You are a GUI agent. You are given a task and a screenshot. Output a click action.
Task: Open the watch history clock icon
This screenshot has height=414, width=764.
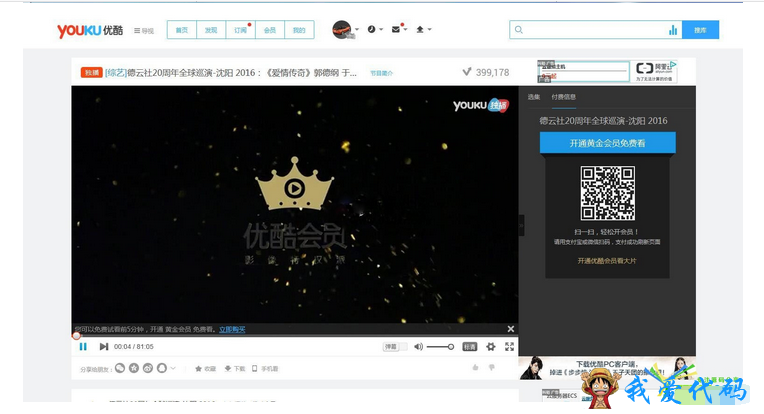click(371, 29)
